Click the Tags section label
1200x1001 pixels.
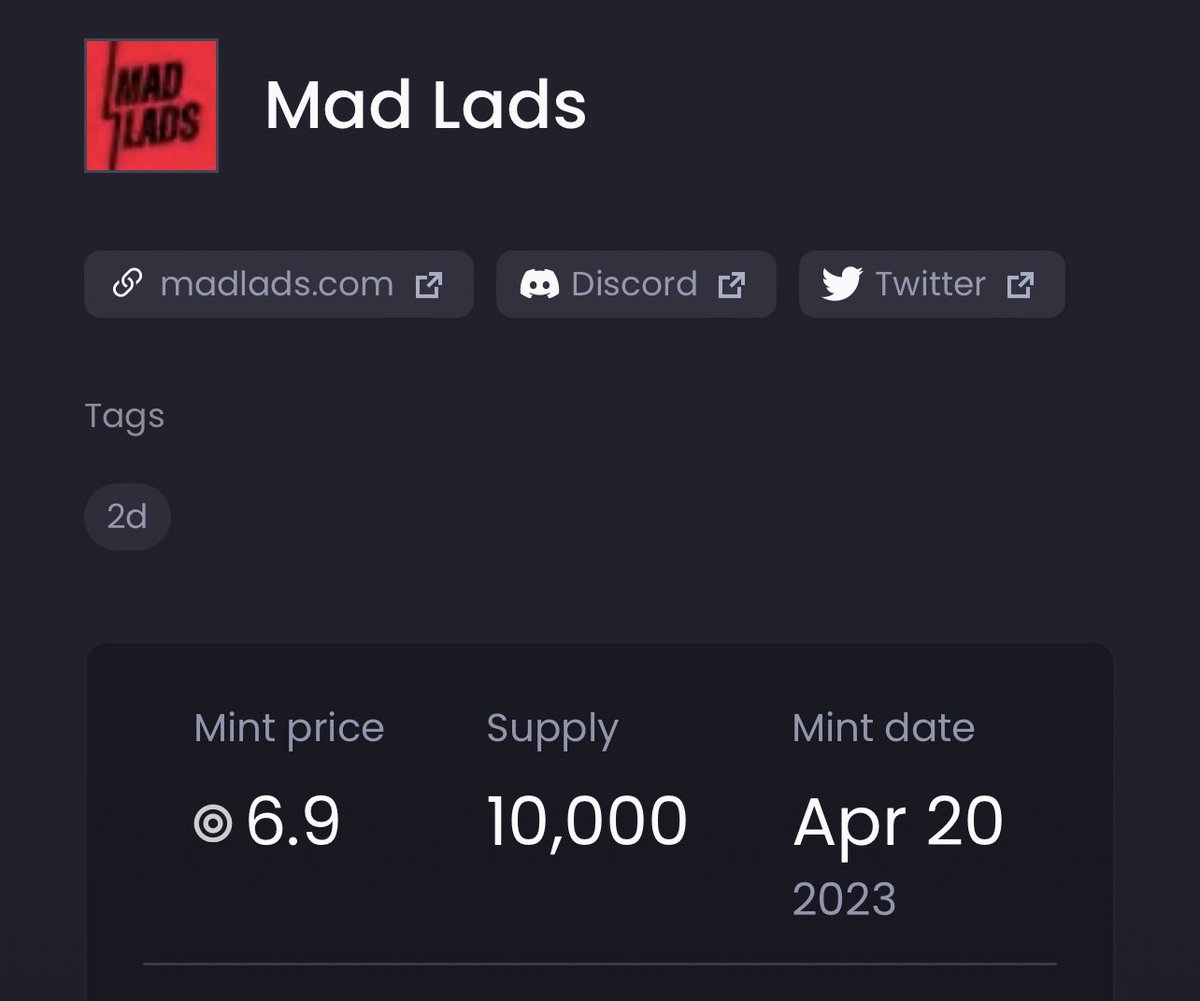(x=124, y=416)
